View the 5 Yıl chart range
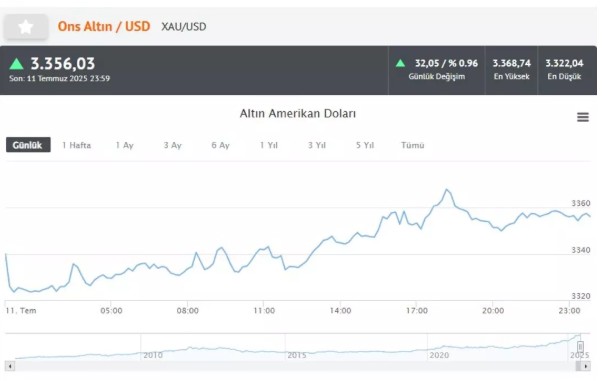The width and height of the screenshot is (603, 381). [x=365, y=145]
